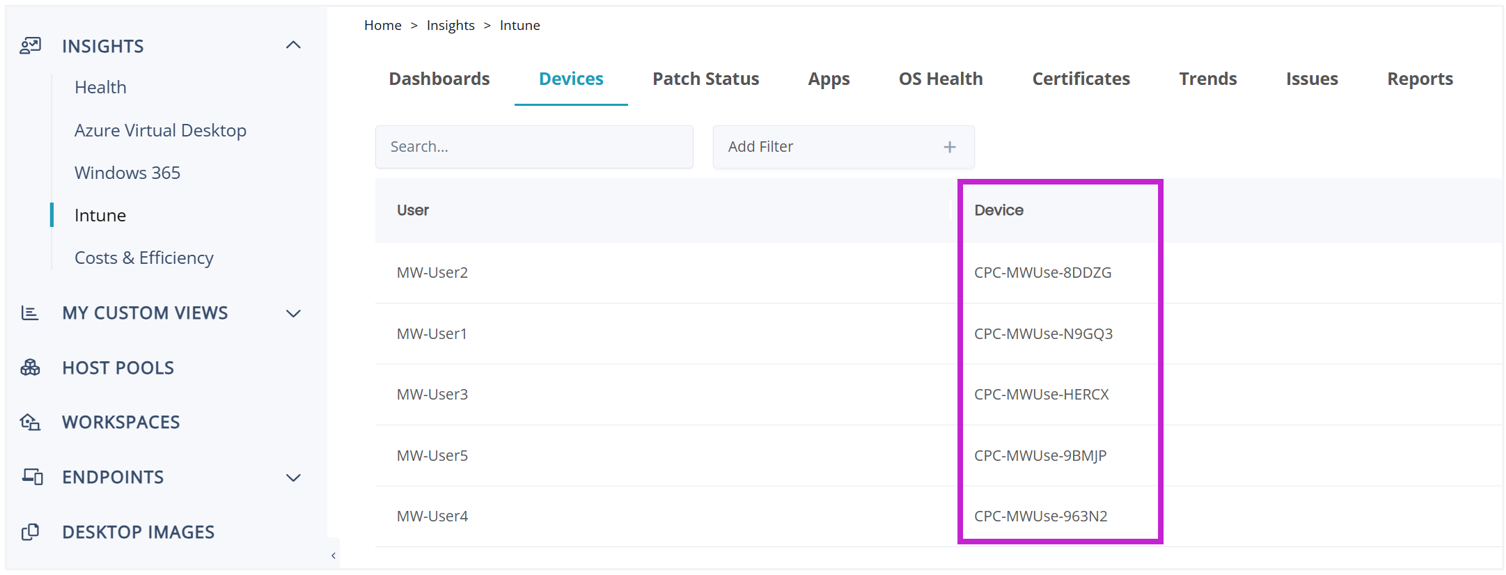Screen dimensions: 1506x575
Task: Collapse the Insights section chevron
Action: pos(293,46)
